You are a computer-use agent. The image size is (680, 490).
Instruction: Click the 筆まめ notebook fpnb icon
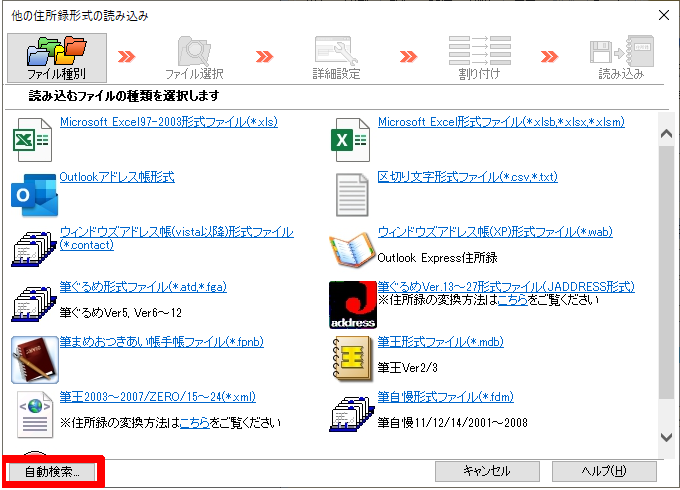pos(35,359)
